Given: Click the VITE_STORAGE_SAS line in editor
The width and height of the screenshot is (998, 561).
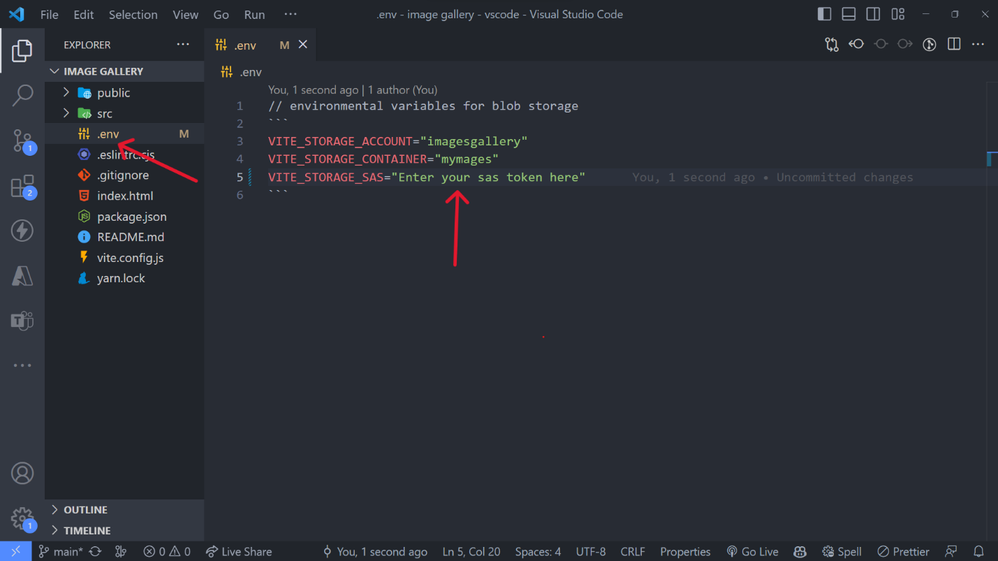Looking at the screenshot, I should [x=426, y=177].
